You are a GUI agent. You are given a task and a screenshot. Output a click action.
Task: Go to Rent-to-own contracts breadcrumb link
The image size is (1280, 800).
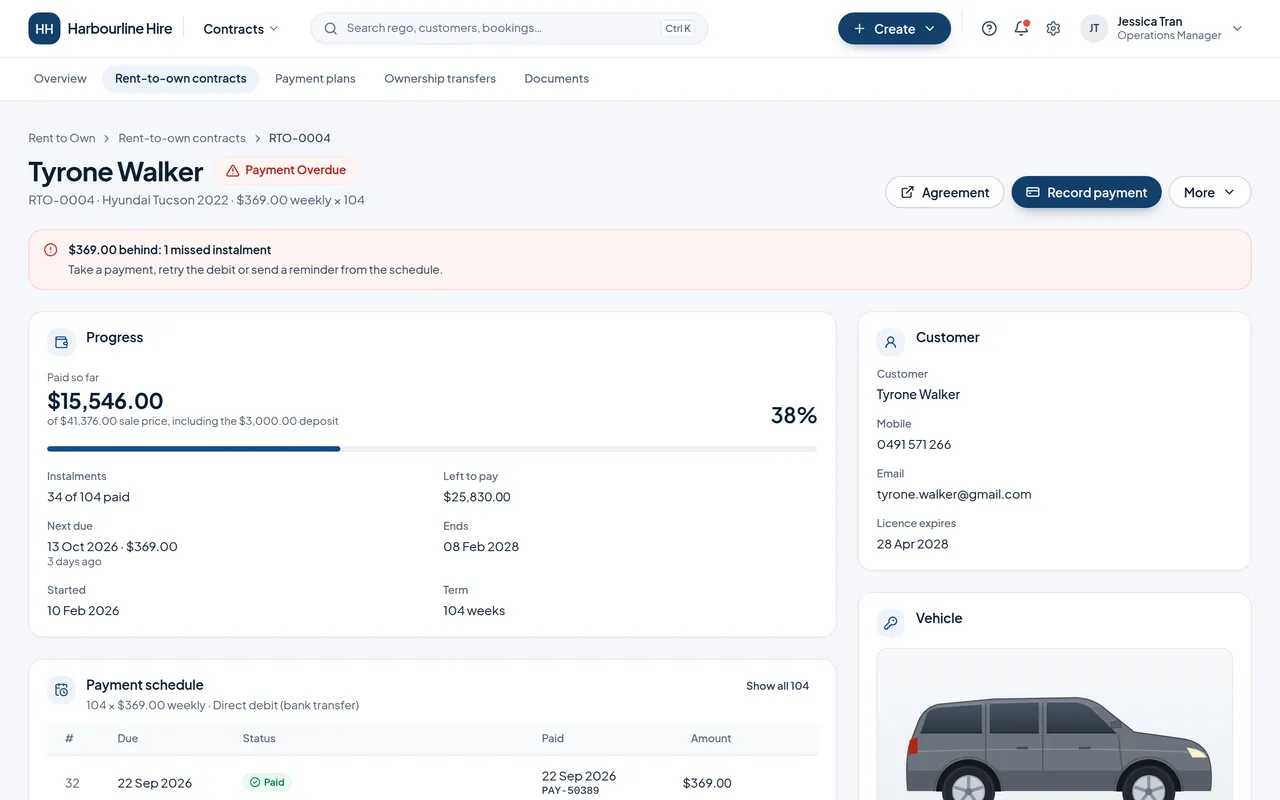tap(182, 138)
